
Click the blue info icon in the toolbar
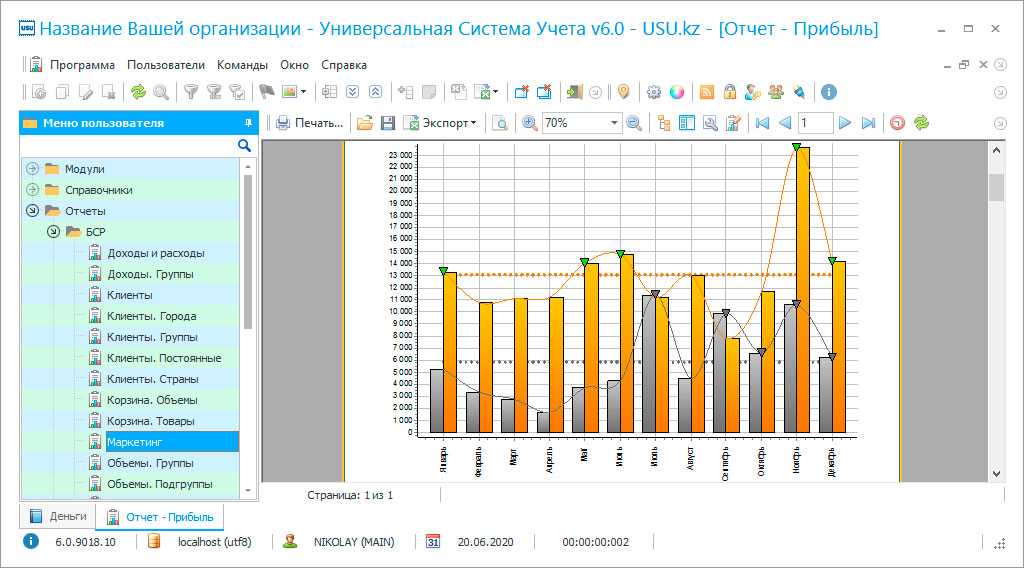pos(828,92)
